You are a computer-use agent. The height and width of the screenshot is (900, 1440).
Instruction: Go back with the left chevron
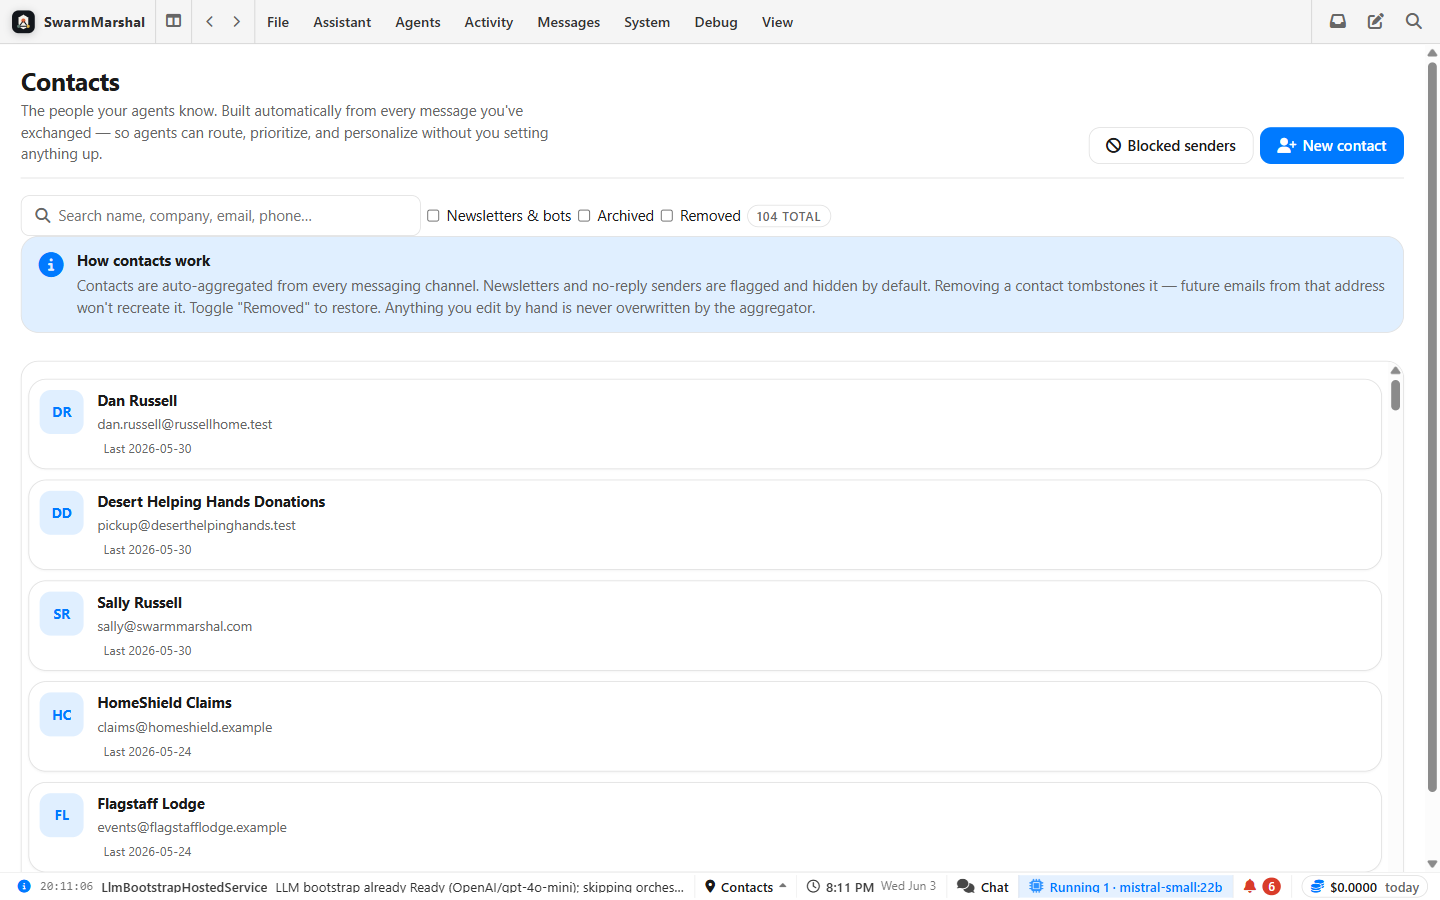tap(210, 21)
